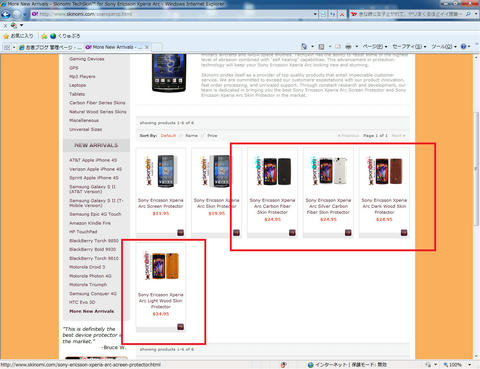The image size is (480, 369).
Task: Click the red stop loading icon
Action: point(342,14)
